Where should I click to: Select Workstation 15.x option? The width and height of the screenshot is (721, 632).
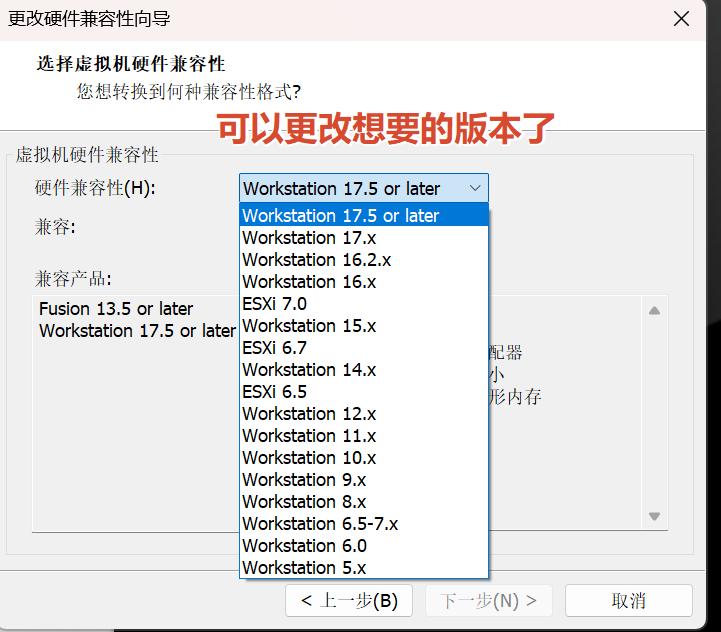[x=364, y=326]
